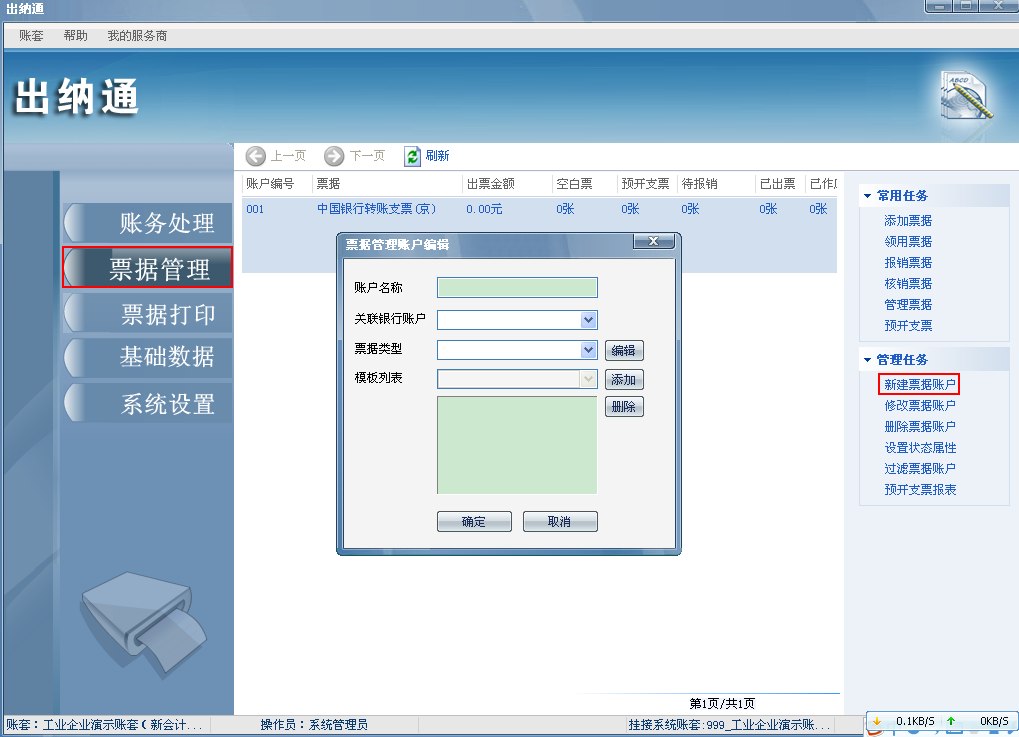Click the 预开支票报表 link
This screenshot has height=737, width=1019.
[x=920, y=490]
